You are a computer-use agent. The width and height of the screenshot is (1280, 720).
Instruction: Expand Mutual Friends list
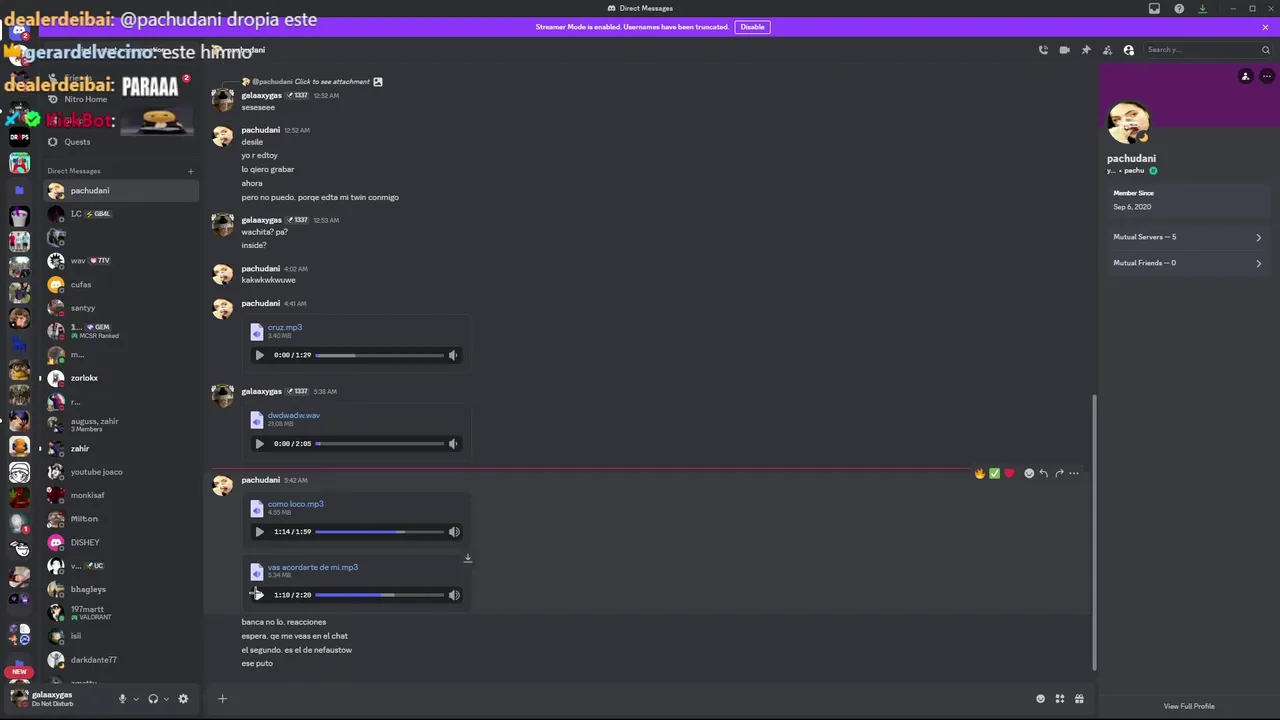(x=1187, y=263)
